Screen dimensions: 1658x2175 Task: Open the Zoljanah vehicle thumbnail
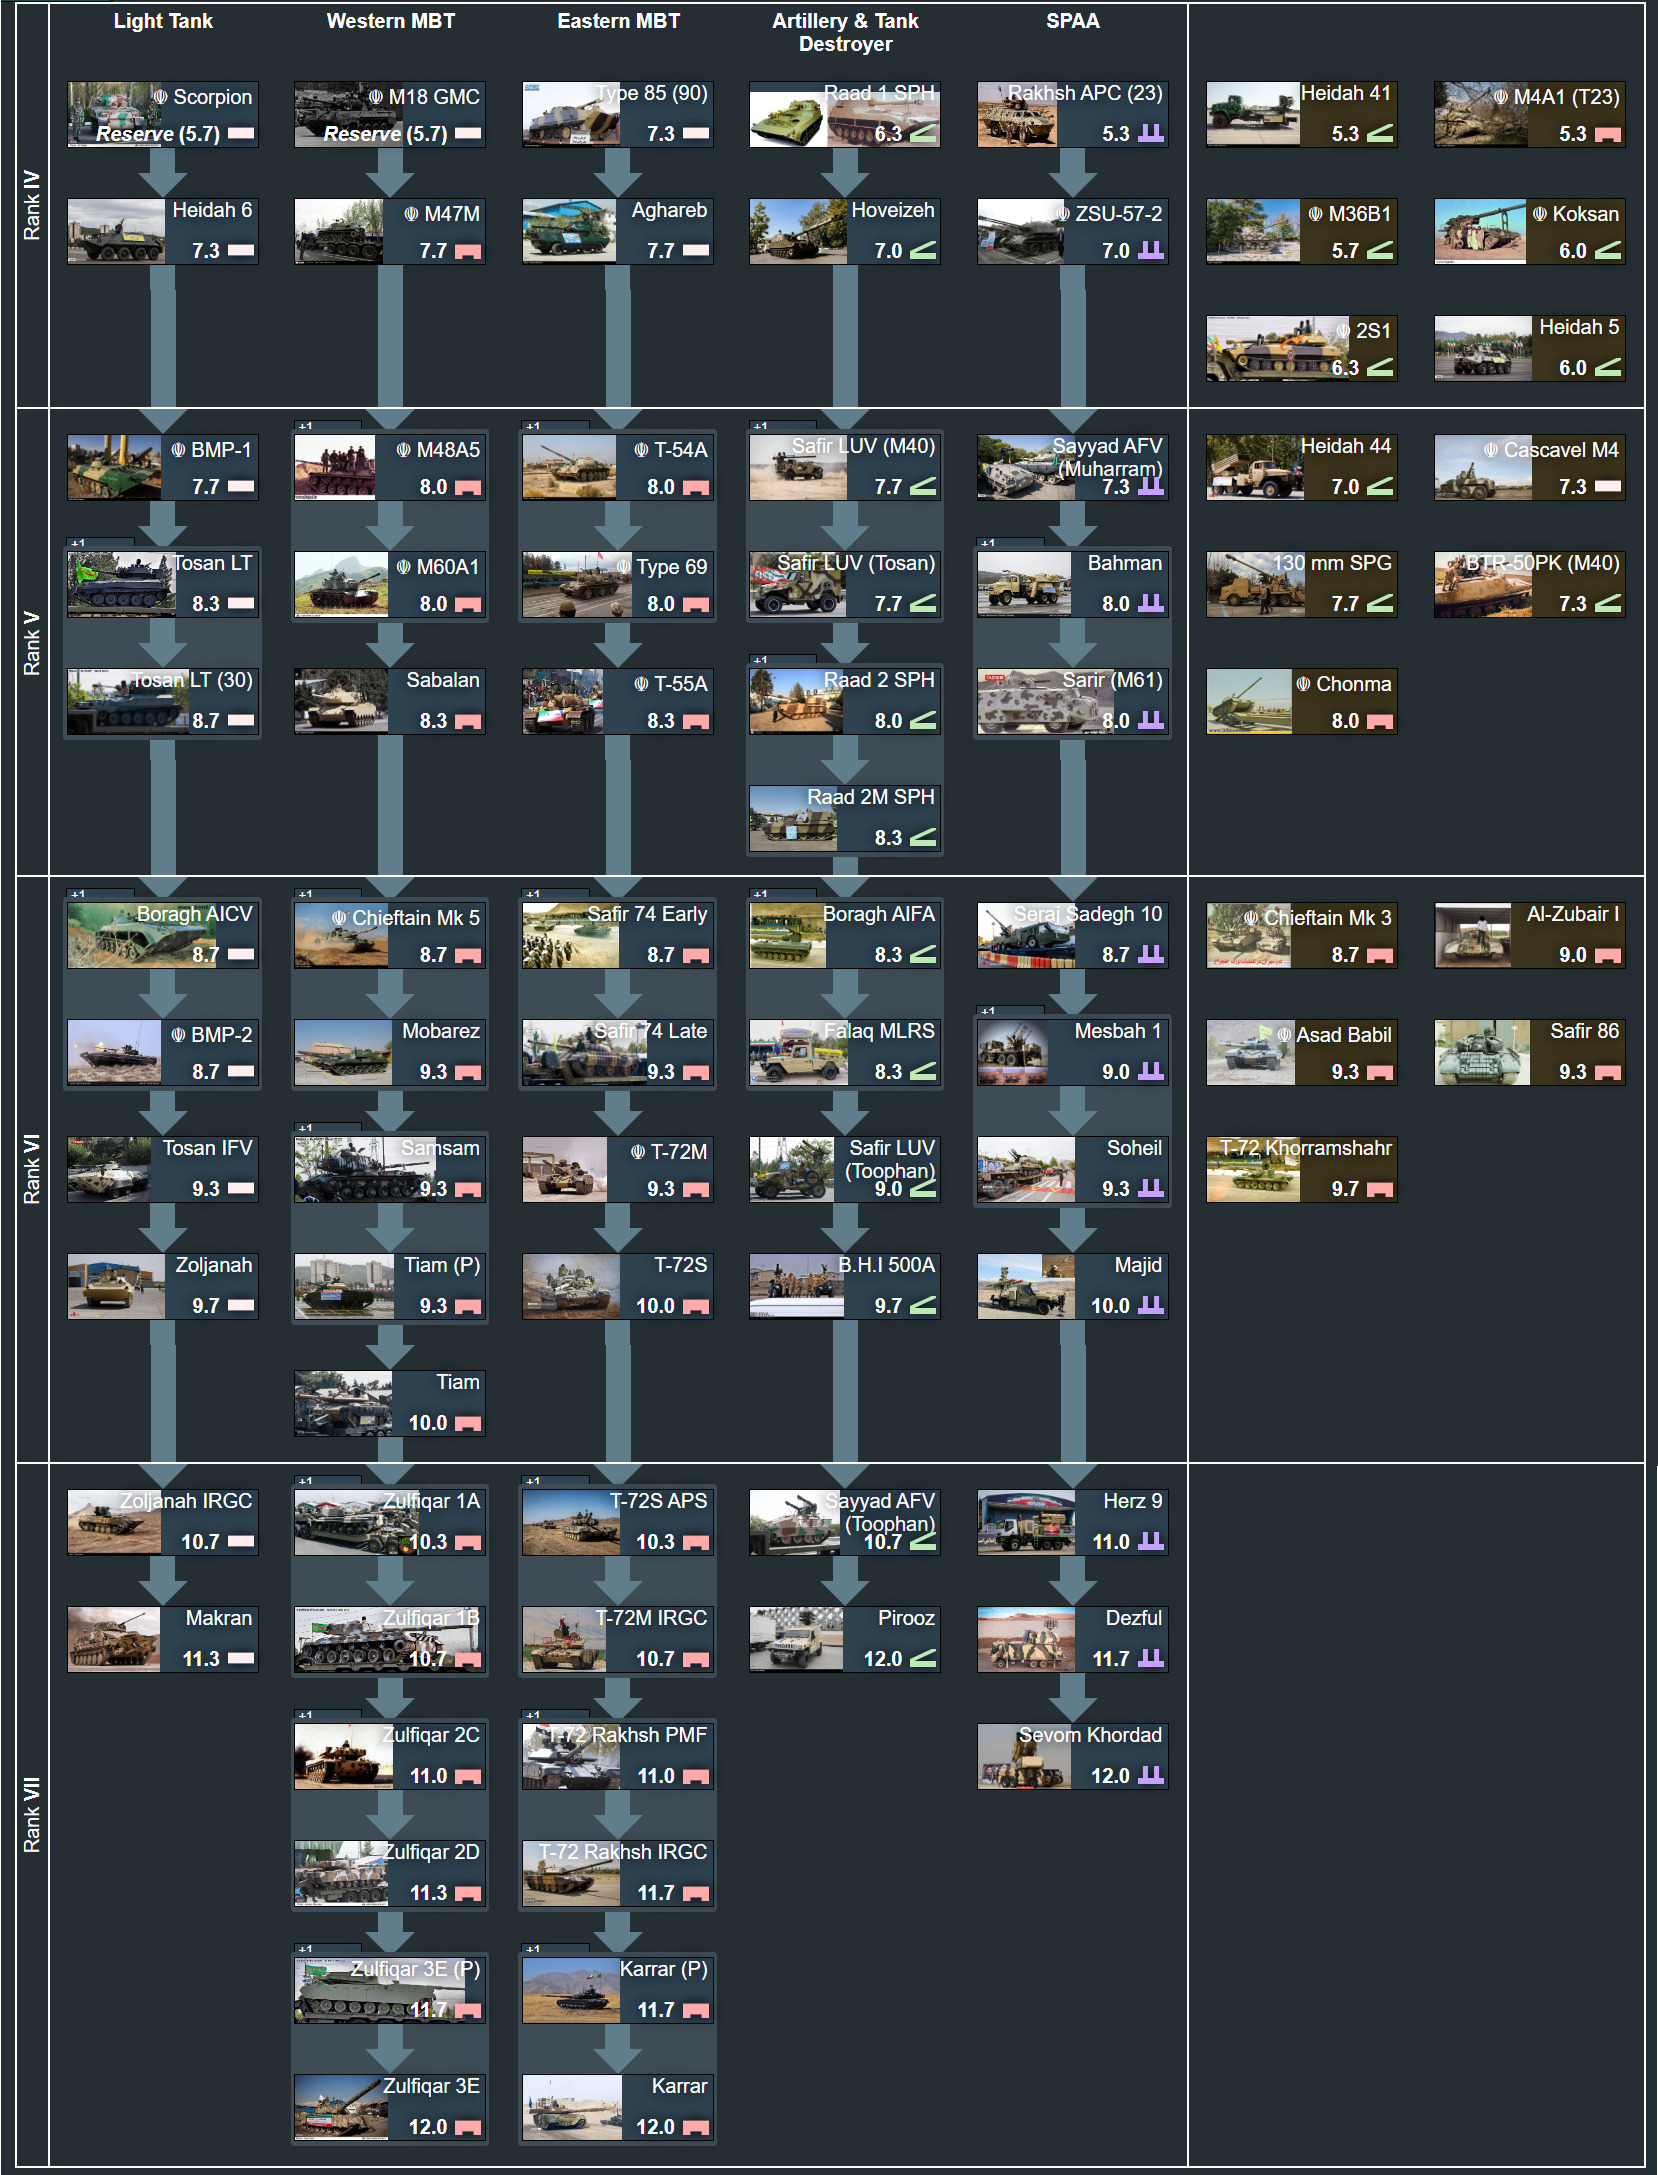point(116,1286)
